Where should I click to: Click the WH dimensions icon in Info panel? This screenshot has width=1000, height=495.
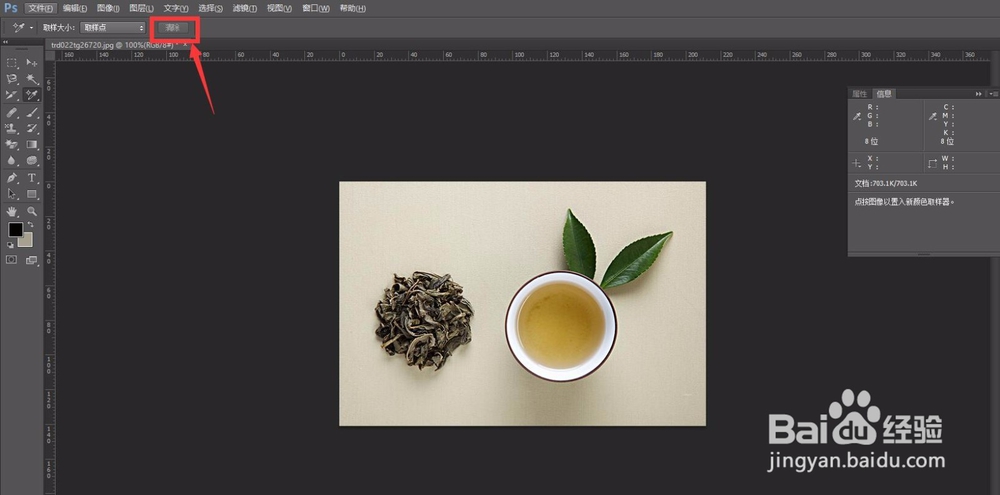(932, 163)
